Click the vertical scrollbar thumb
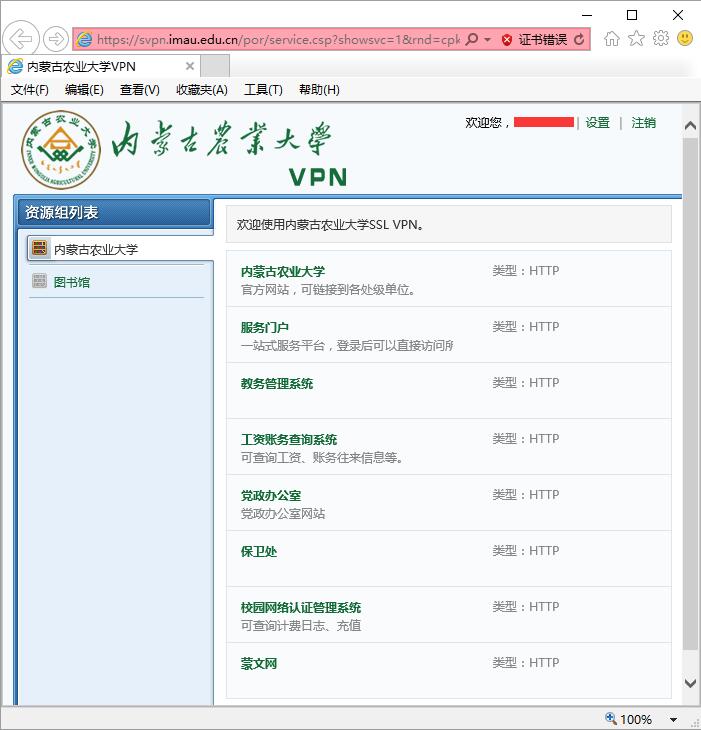This screenshot has height=730, width=701. [690, 393]
